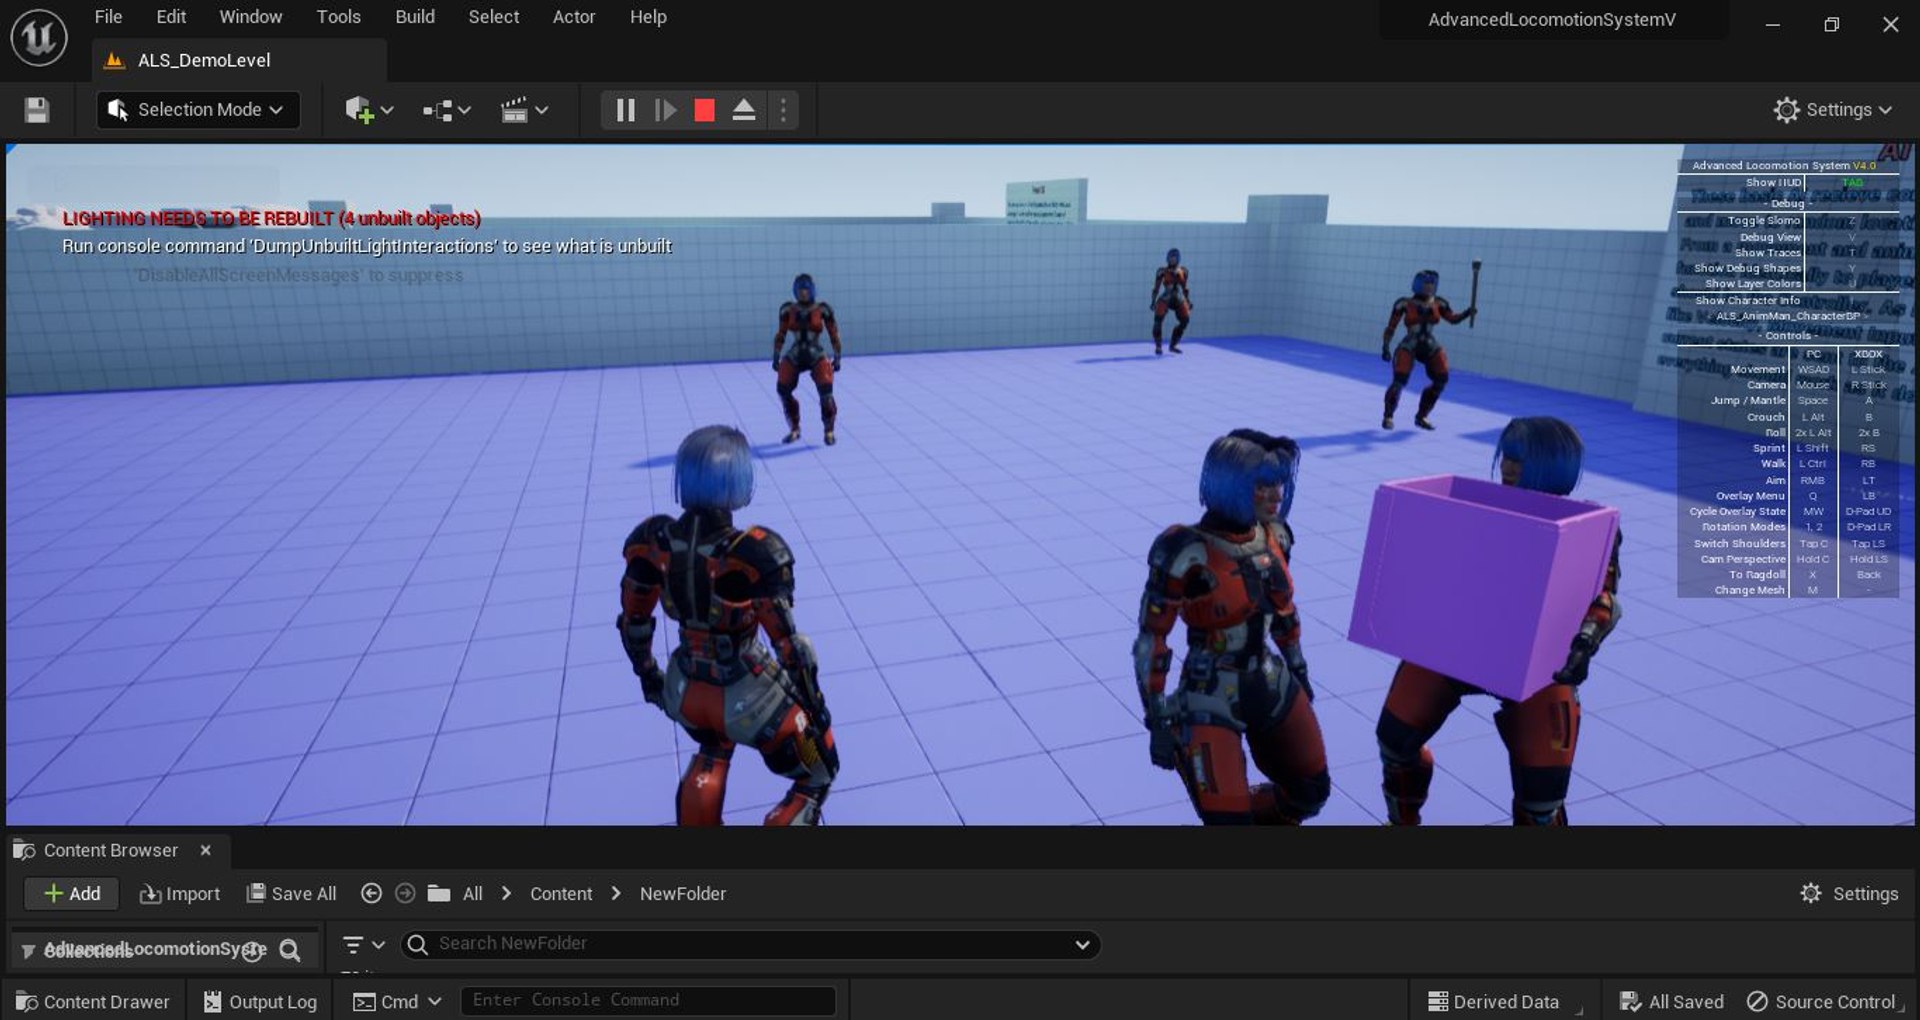Open the Actor menu
Screen dimensions: 1920x1020
pyautogui.click(x=574, y=17)
